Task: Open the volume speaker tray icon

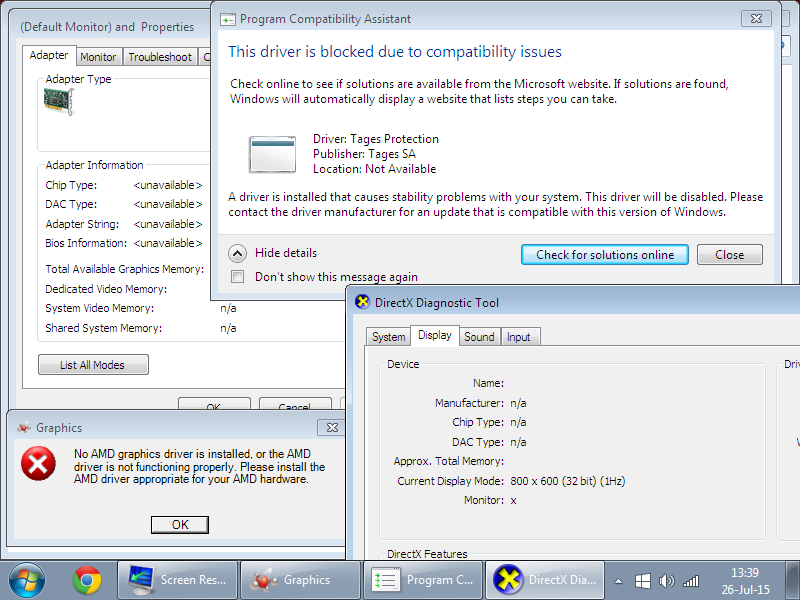Action: 666,581
